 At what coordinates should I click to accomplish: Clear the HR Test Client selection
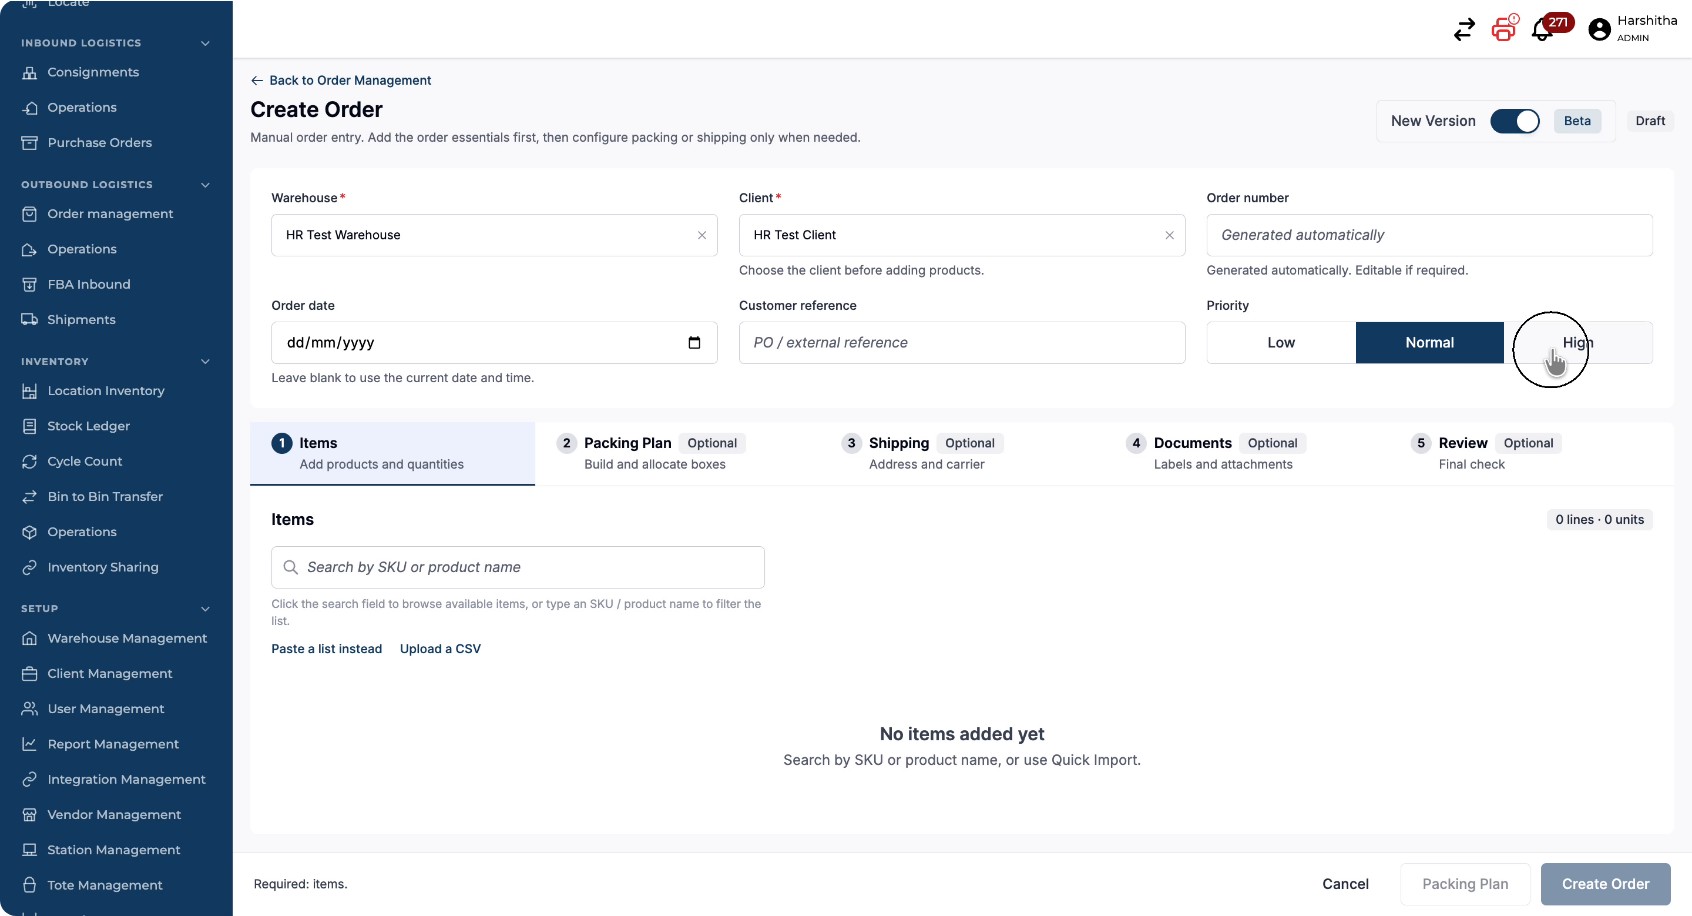(1169, 235)
